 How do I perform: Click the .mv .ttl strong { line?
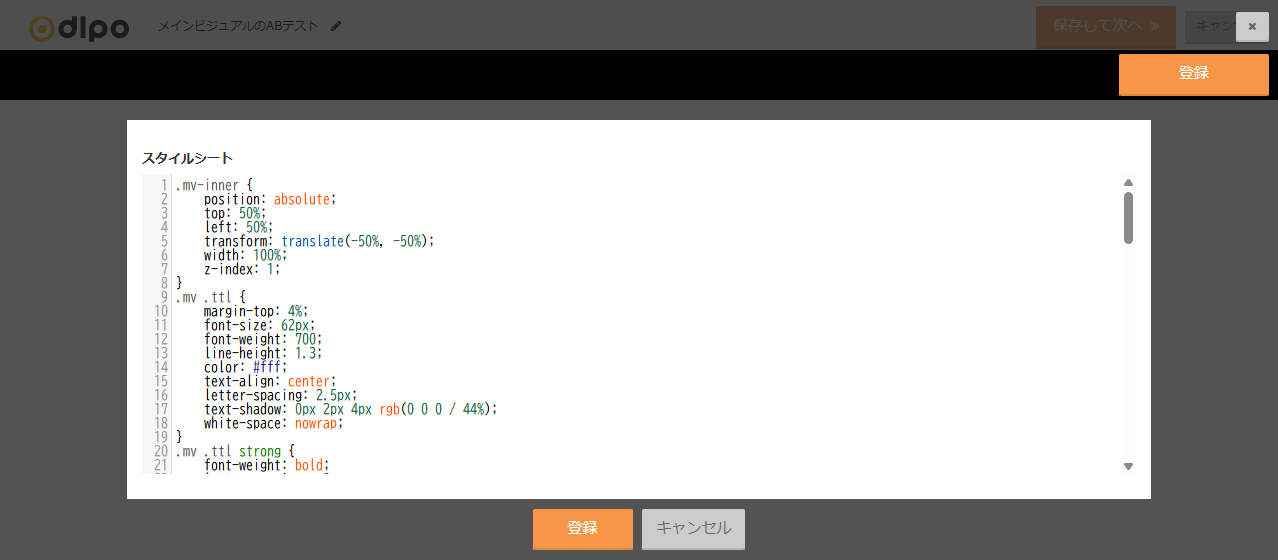click(235, 451)
